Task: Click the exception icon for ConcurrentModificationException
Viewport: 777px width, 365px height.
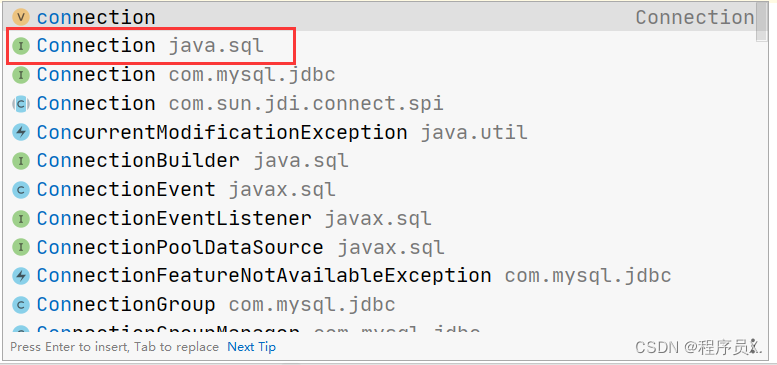Action: tap(20, 132)
